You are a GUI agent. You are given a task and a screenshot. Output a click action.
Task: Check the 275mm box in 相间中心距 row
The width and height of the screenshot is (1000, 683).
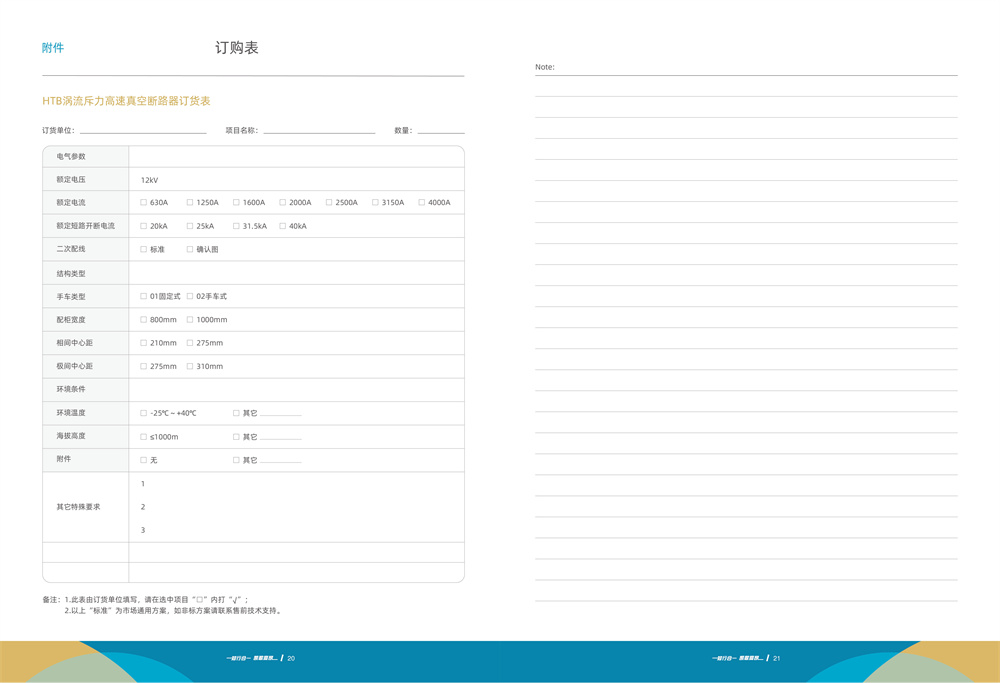pos(190,342)
